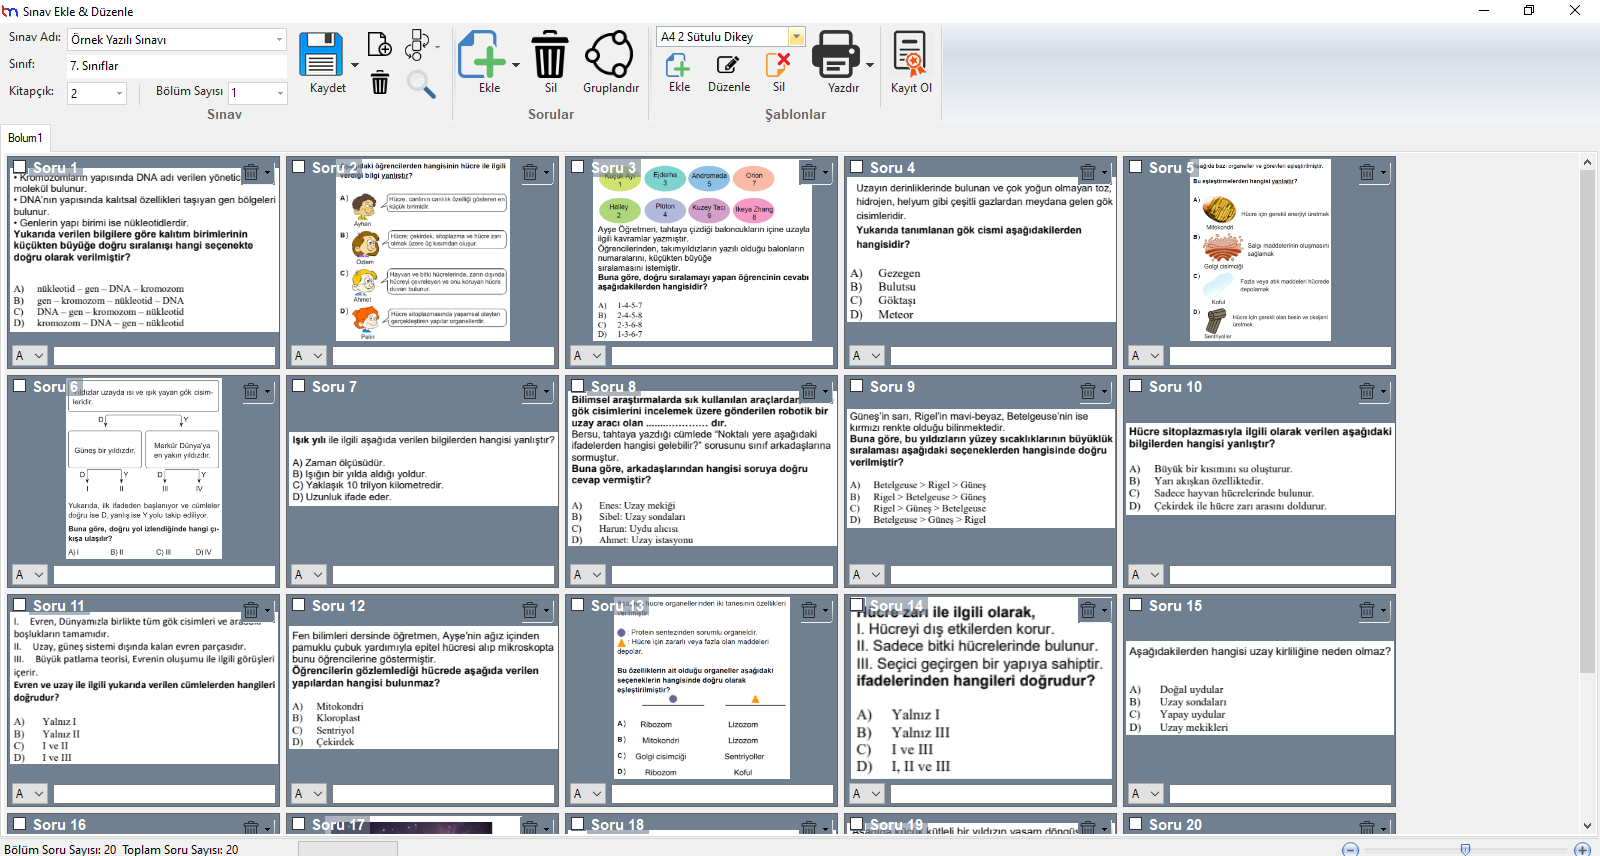Check the Soru 7 checkbox

pyautogui.click(x=299, y=386)
